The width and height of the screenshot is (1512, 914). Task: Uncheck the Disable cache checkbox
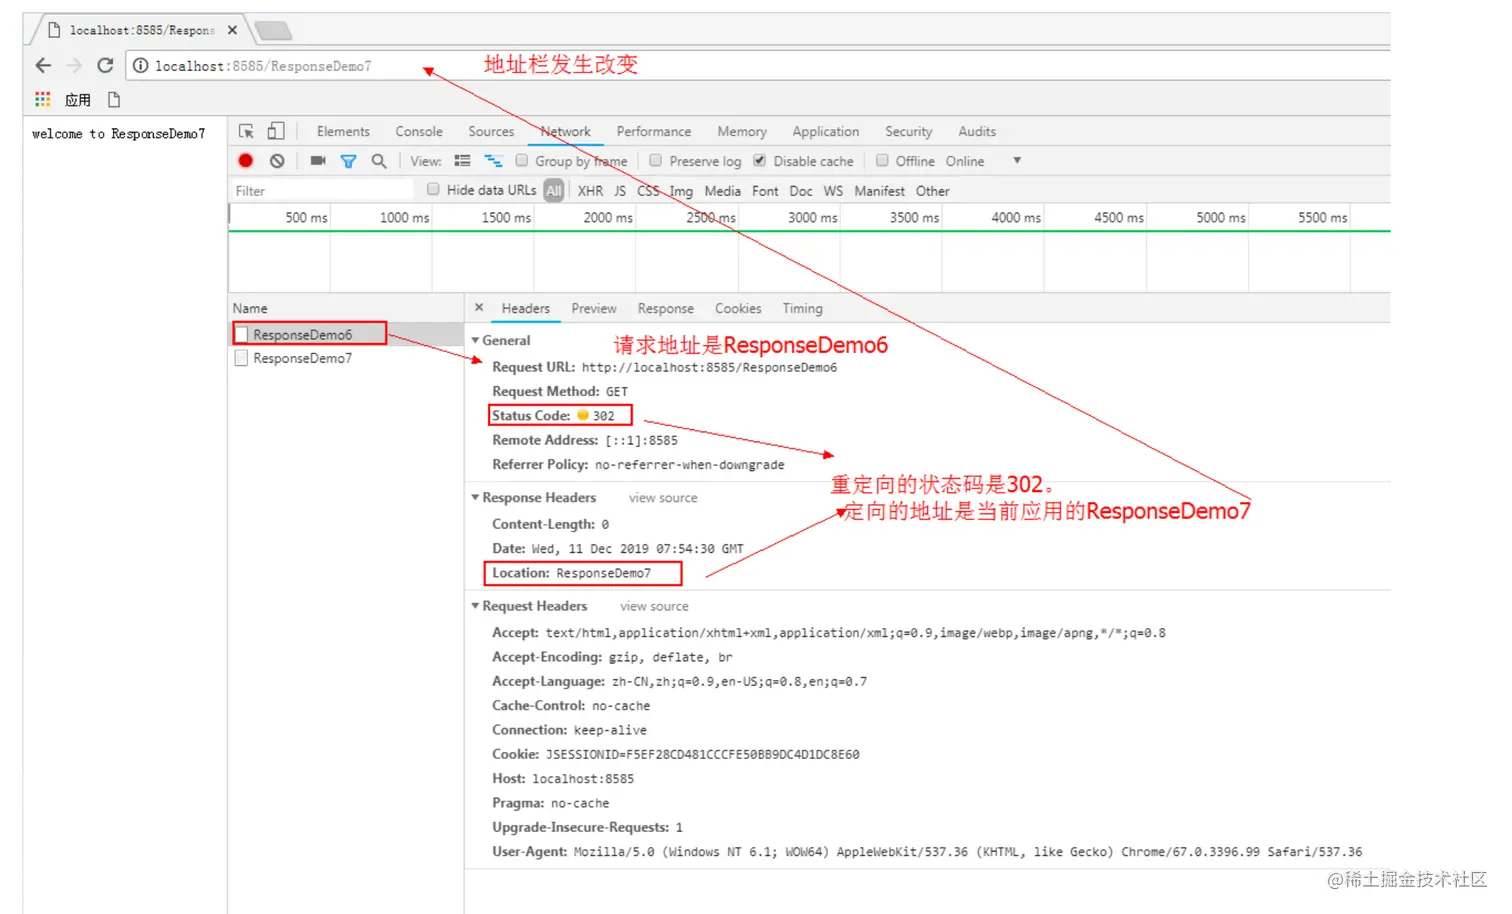tap(760, 160)
